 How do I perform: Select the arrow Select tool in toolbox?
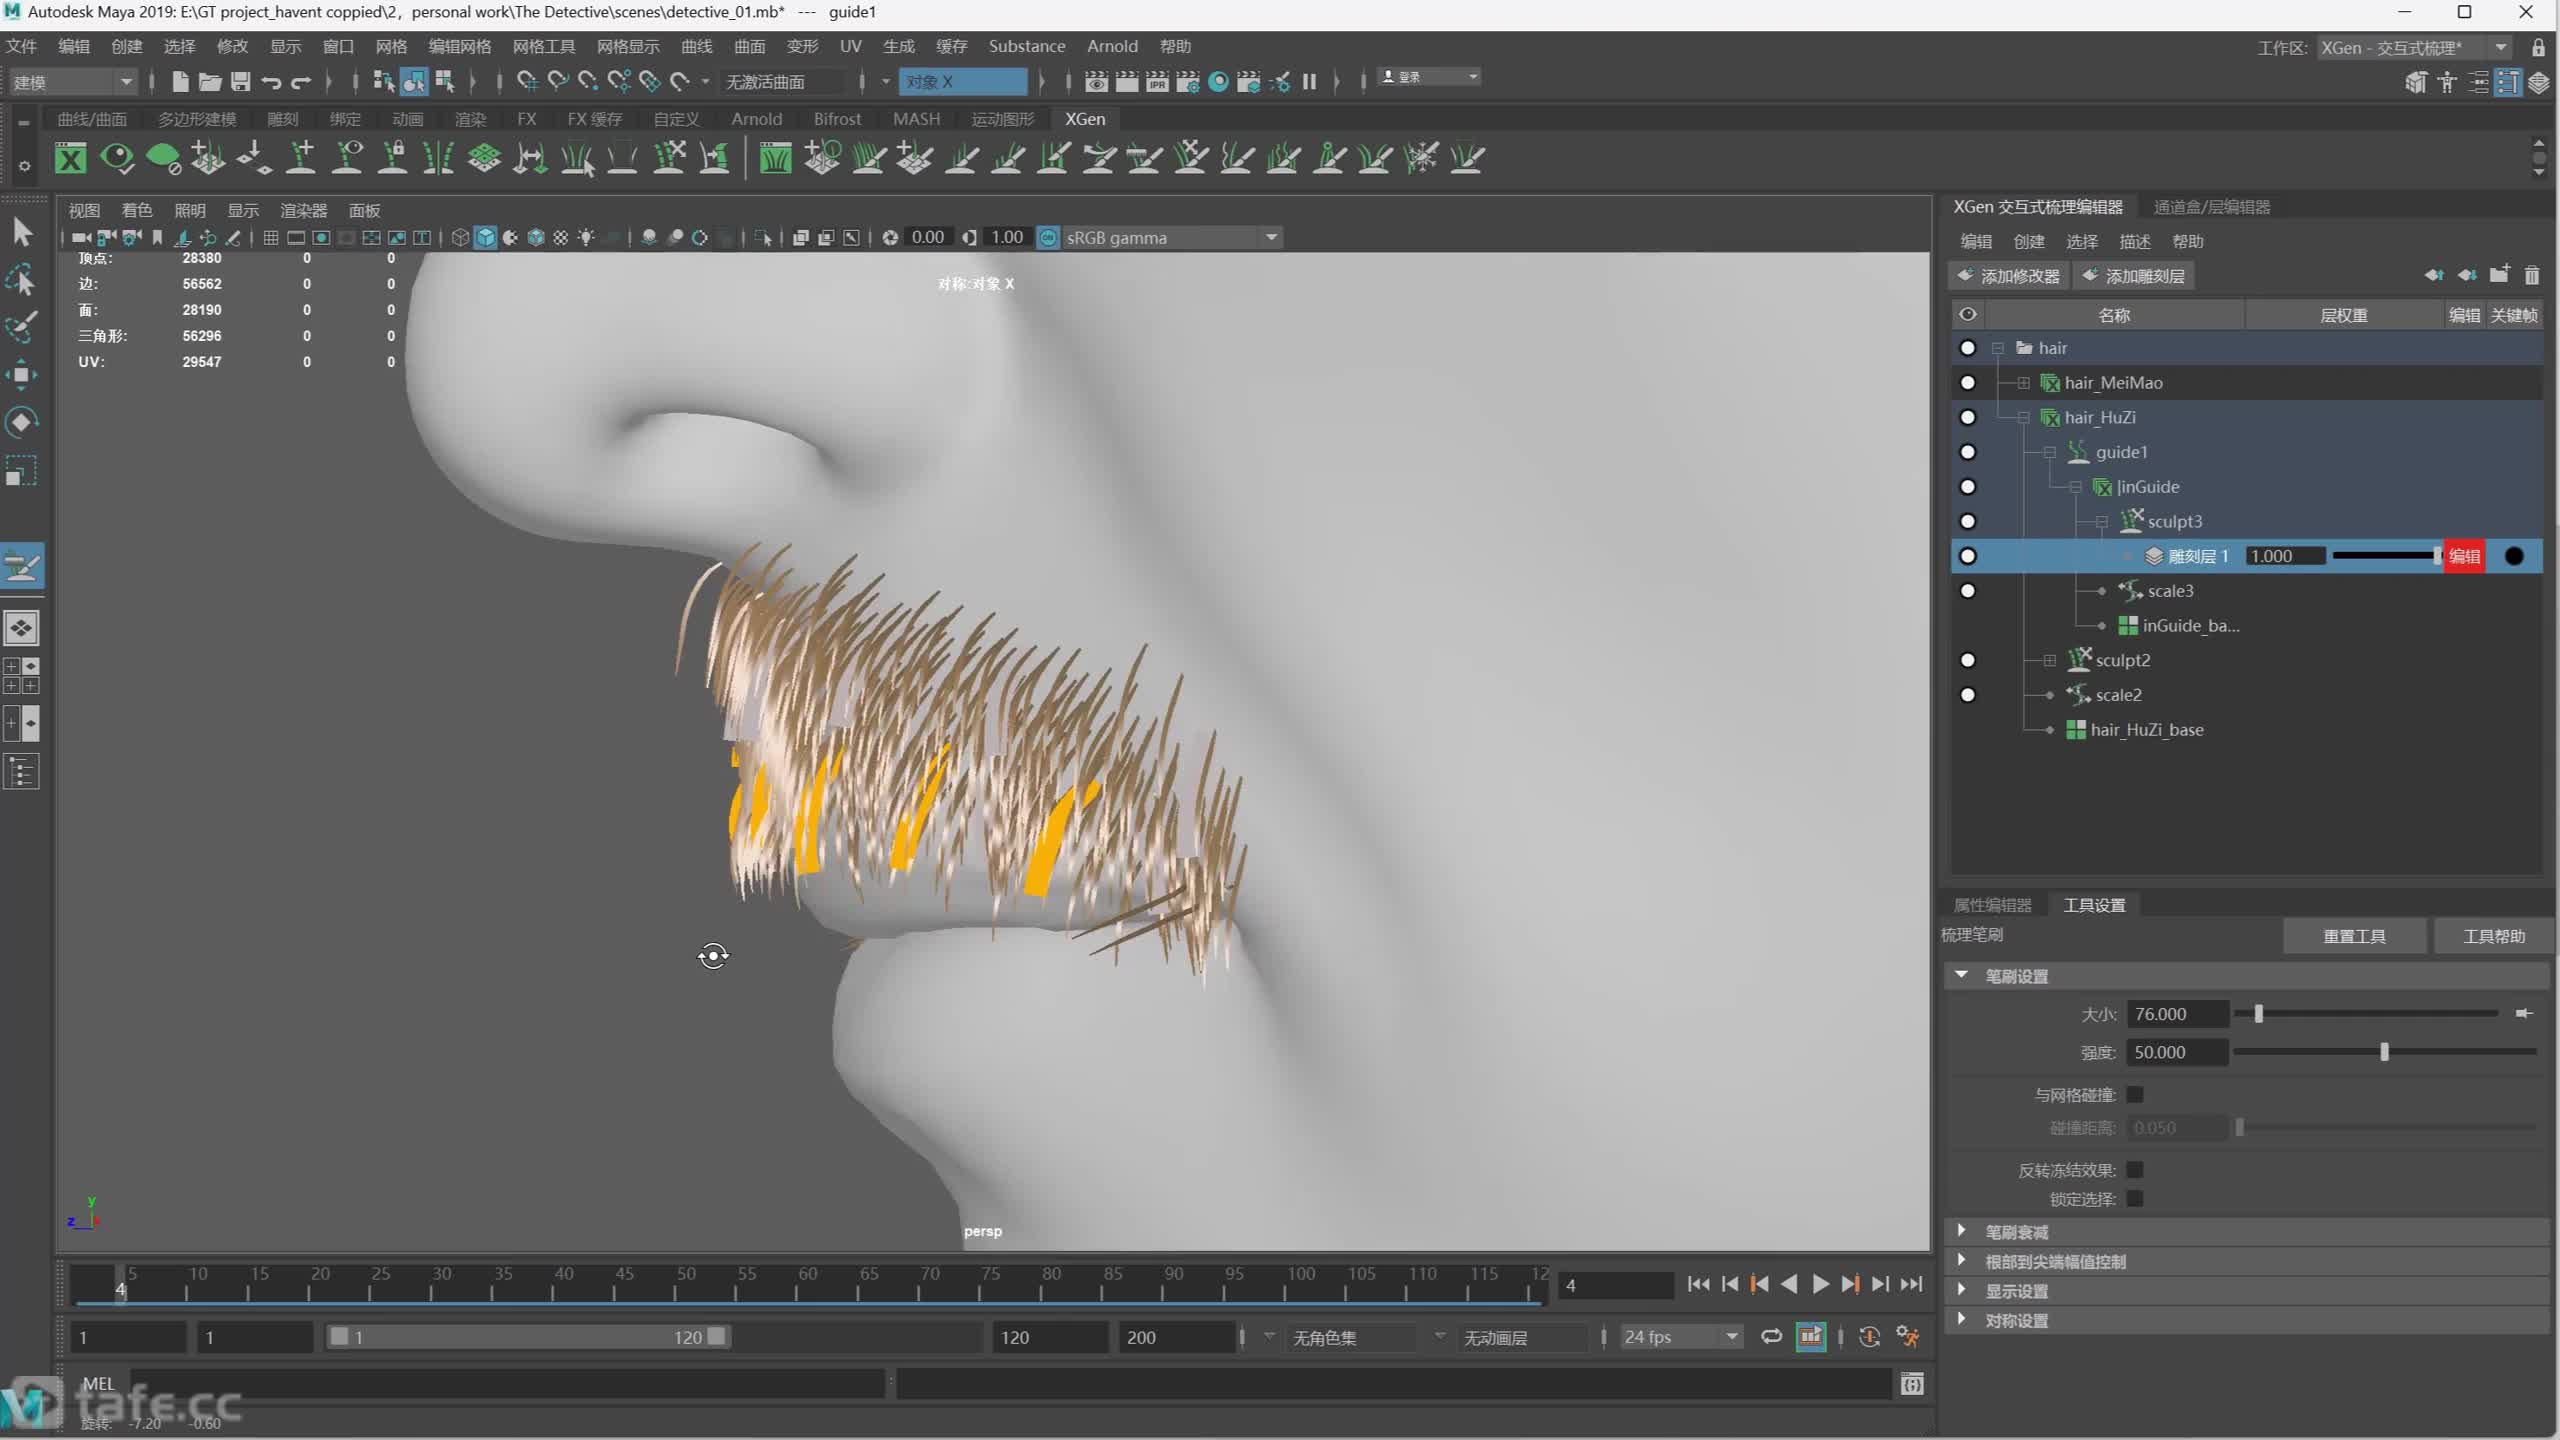coord(22,232)
